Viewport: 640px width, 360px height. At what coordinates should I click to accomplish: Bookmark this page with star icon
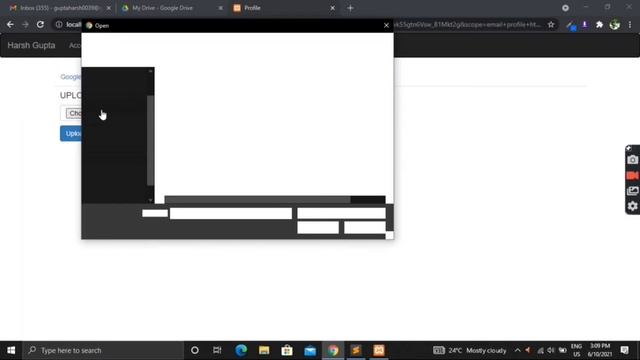click(x=551, y=24)
